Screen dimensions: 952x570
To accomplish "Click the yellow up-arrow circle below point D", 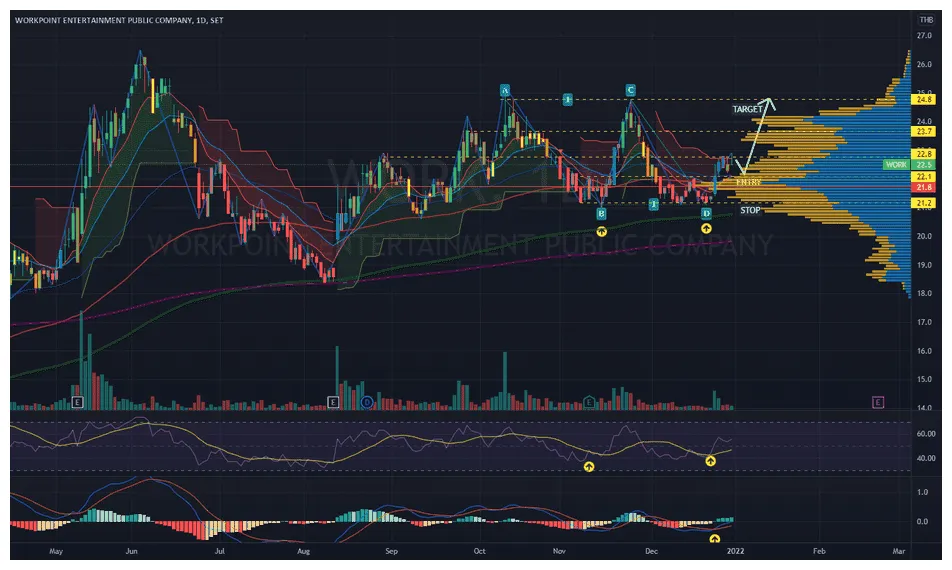I will click(x=706, y=229).
